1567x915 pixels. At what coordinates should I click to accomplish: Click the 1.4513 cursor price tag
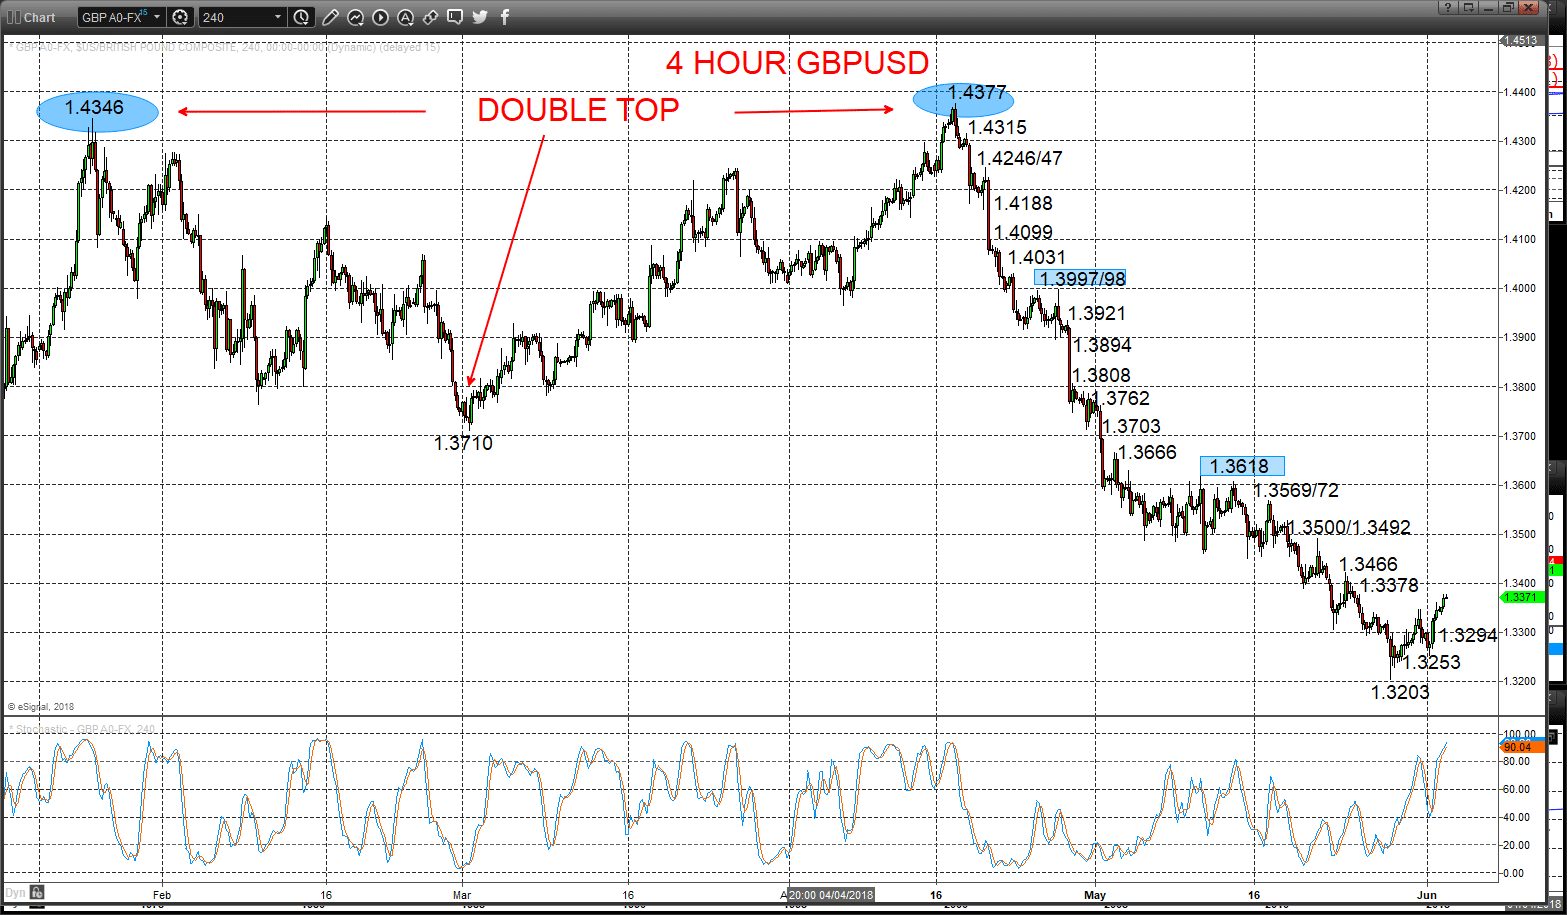click(1521, 41)
